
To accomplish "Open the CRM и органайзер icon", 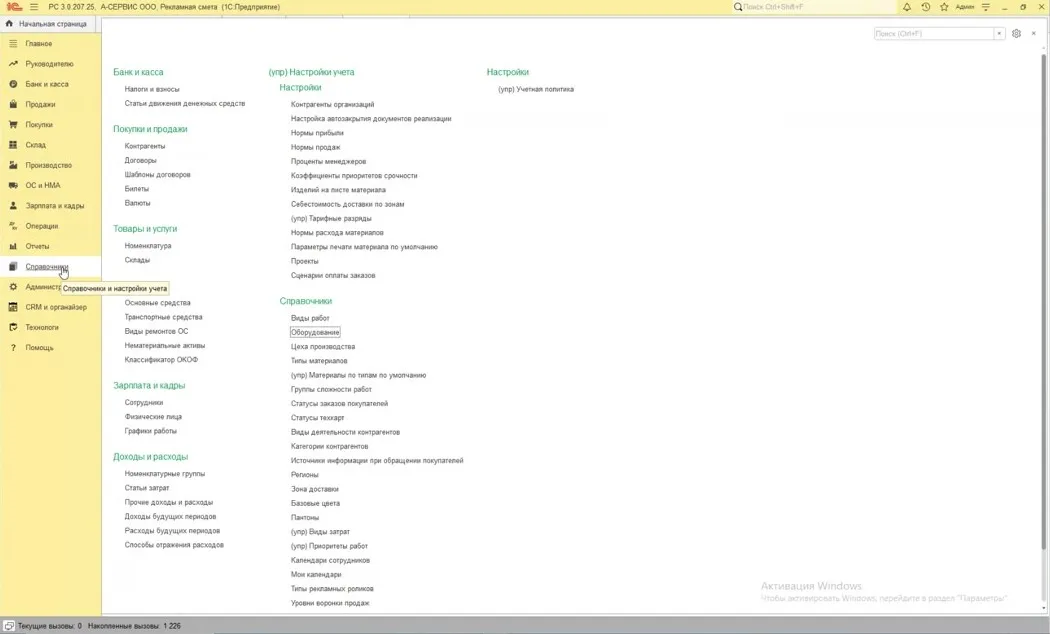I will point(13,307).
